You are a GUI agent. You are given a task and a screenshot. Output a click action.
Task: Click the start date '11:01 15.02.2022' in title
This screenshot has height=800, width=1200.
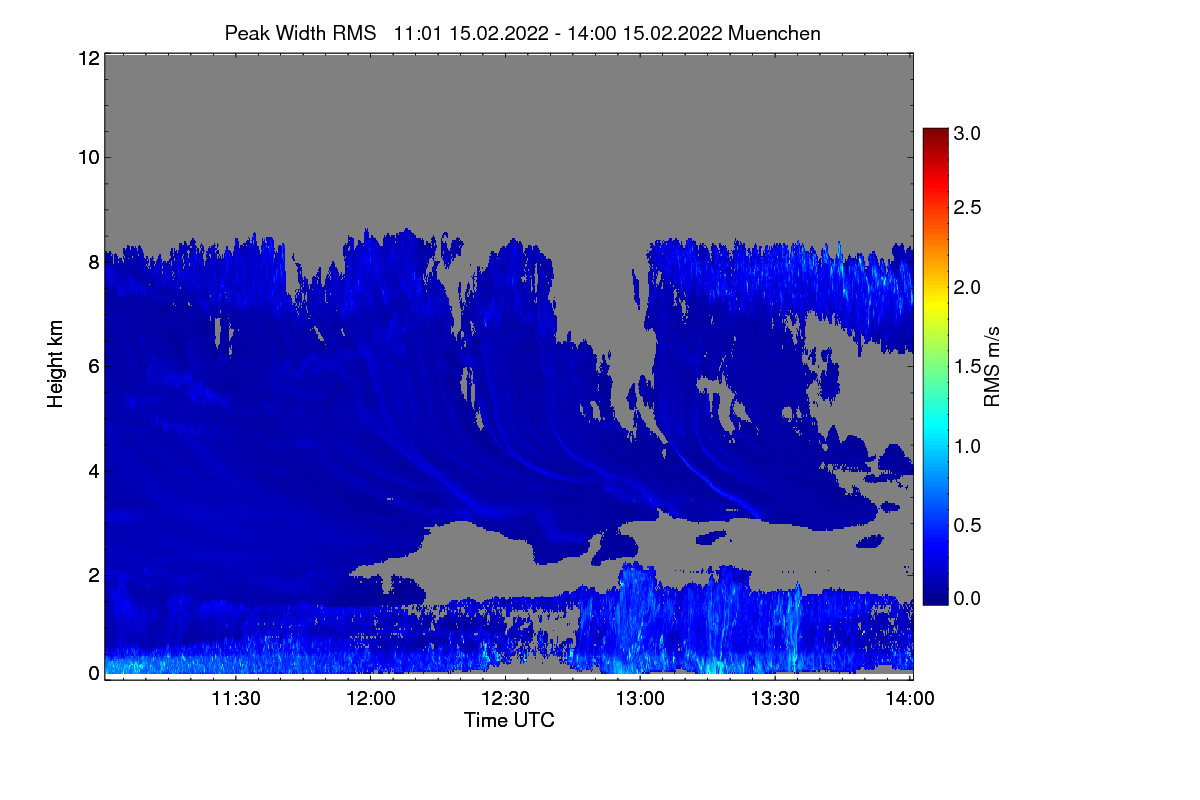coord(472,33)
